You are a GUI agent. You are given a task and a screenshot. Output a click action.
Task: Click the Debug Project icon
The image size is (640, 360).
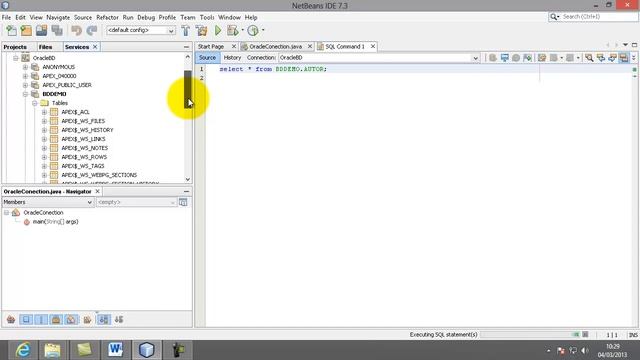click(232, 31)
